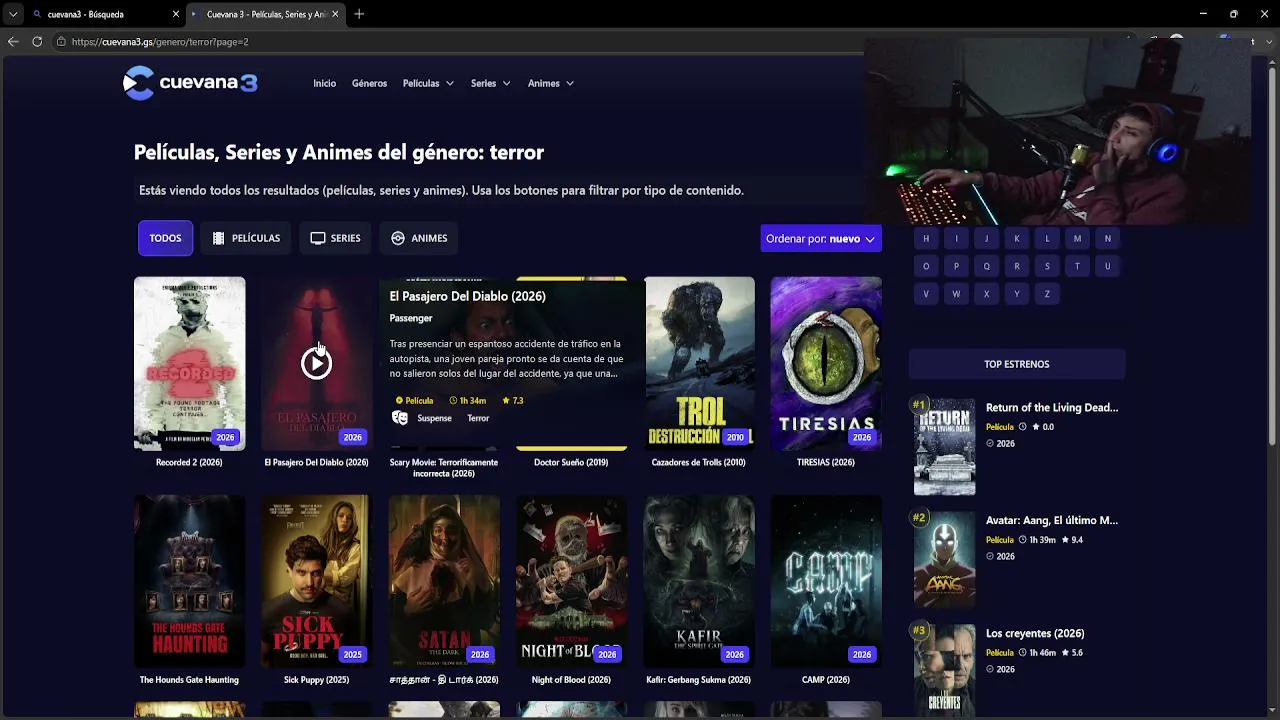
Task: Select letter V in the alphabet filter
Action: (926, 294)
